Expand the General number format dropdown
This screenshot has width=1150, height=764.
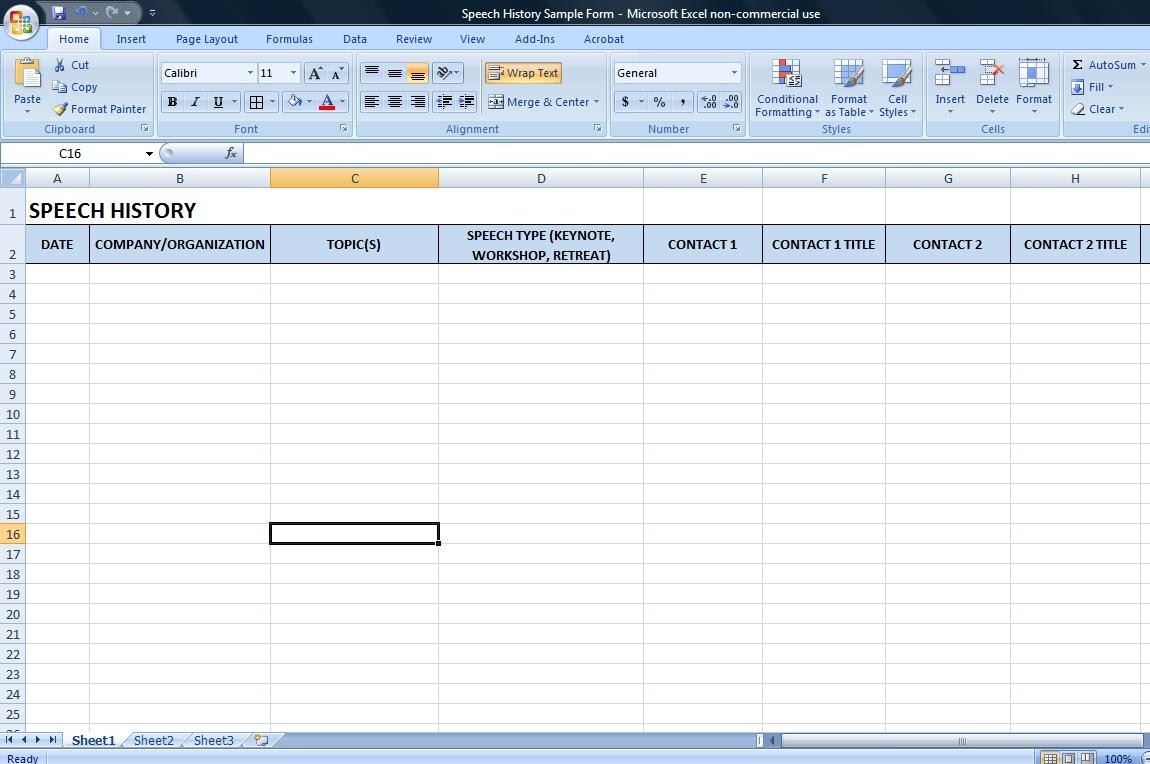point(734,73)
